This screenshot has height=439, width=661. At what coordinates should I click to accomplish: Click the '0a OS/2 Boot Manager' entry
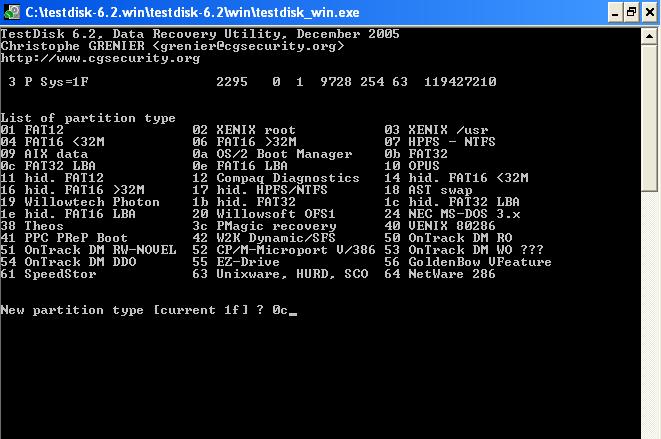pos(272,154)
